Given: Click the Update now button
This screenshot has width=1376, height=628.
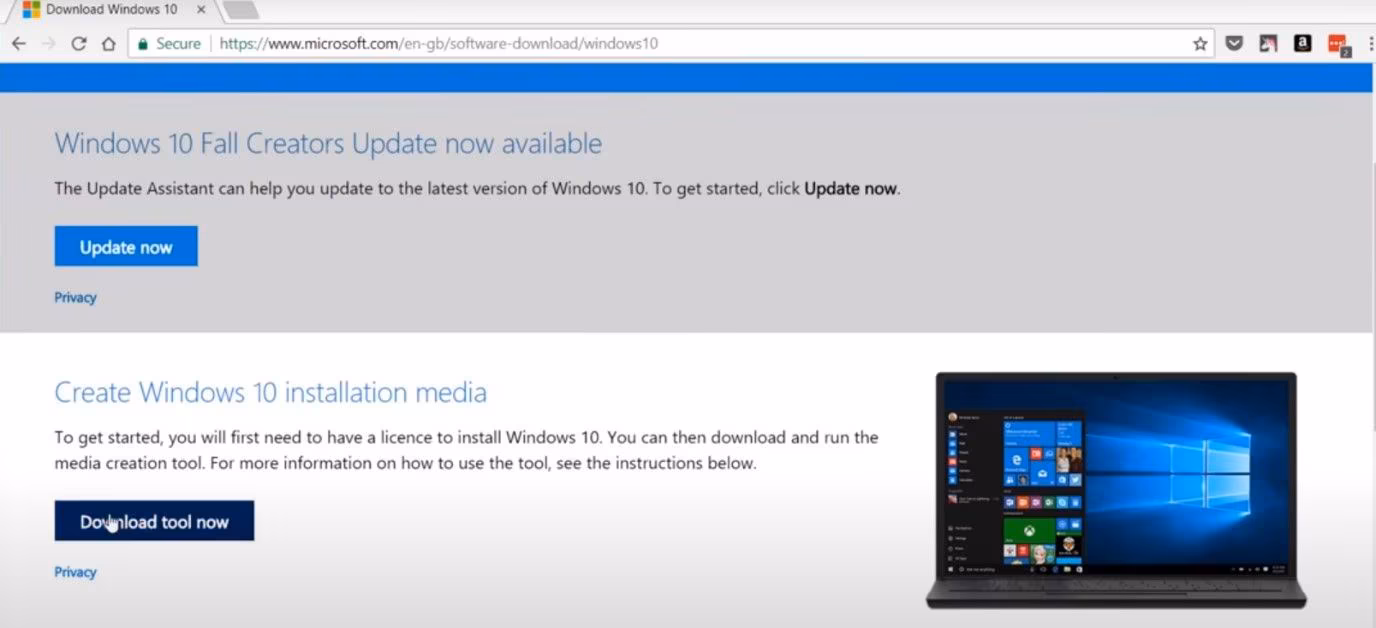Looking at the screenshot, I should pos(126,247).
